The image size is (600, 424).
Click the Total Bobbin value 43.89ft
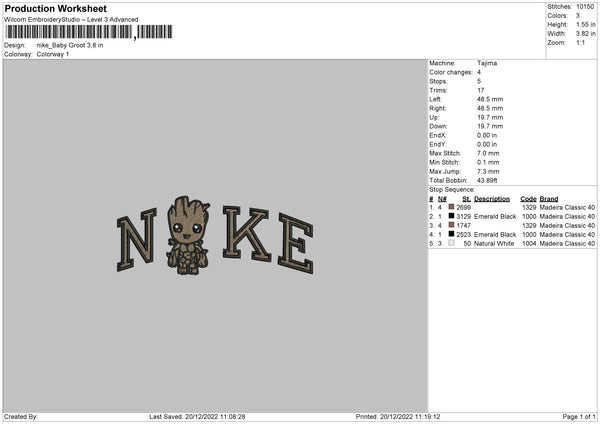(x=487, y=181)
